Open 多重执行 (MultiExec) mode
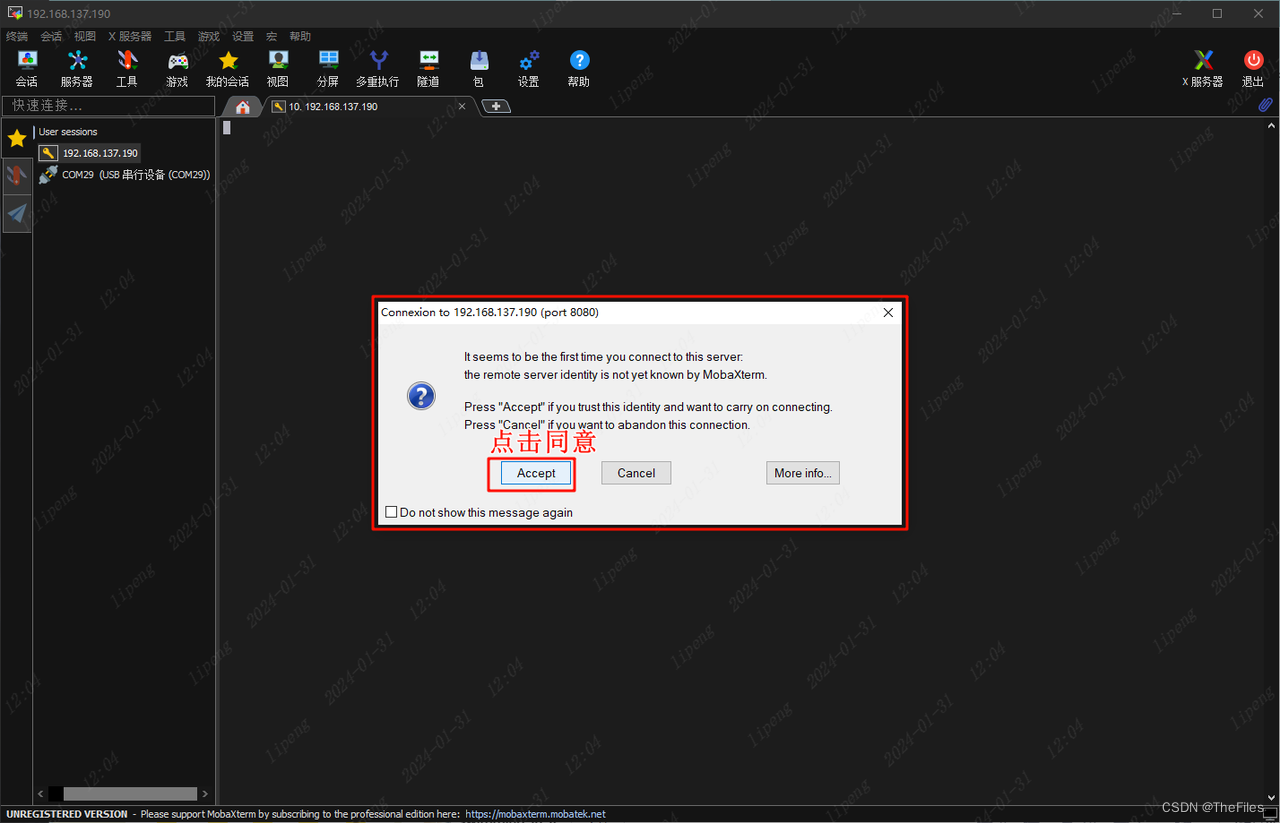1280x823 pixels. [x=377, y=68]
